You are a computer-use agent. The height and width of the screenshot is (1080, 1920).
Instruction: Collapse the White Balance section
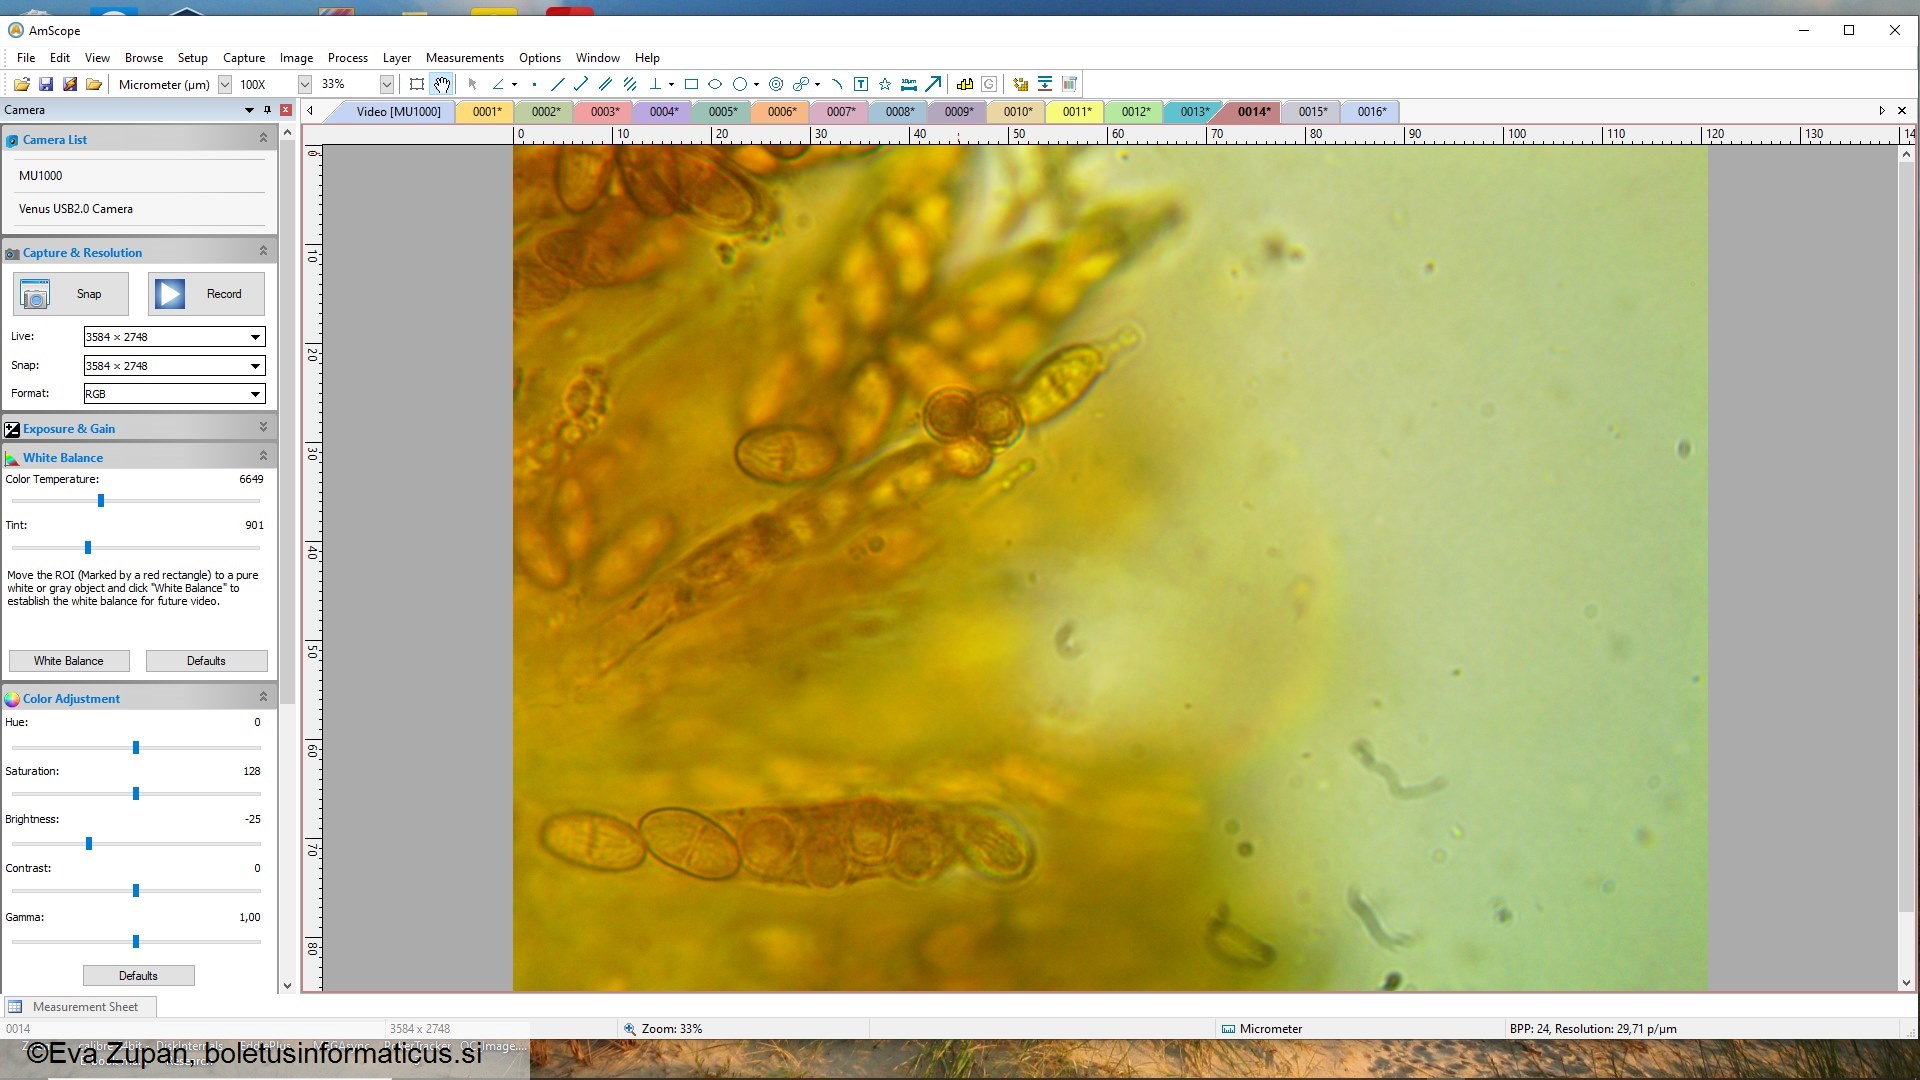(263, 457)
